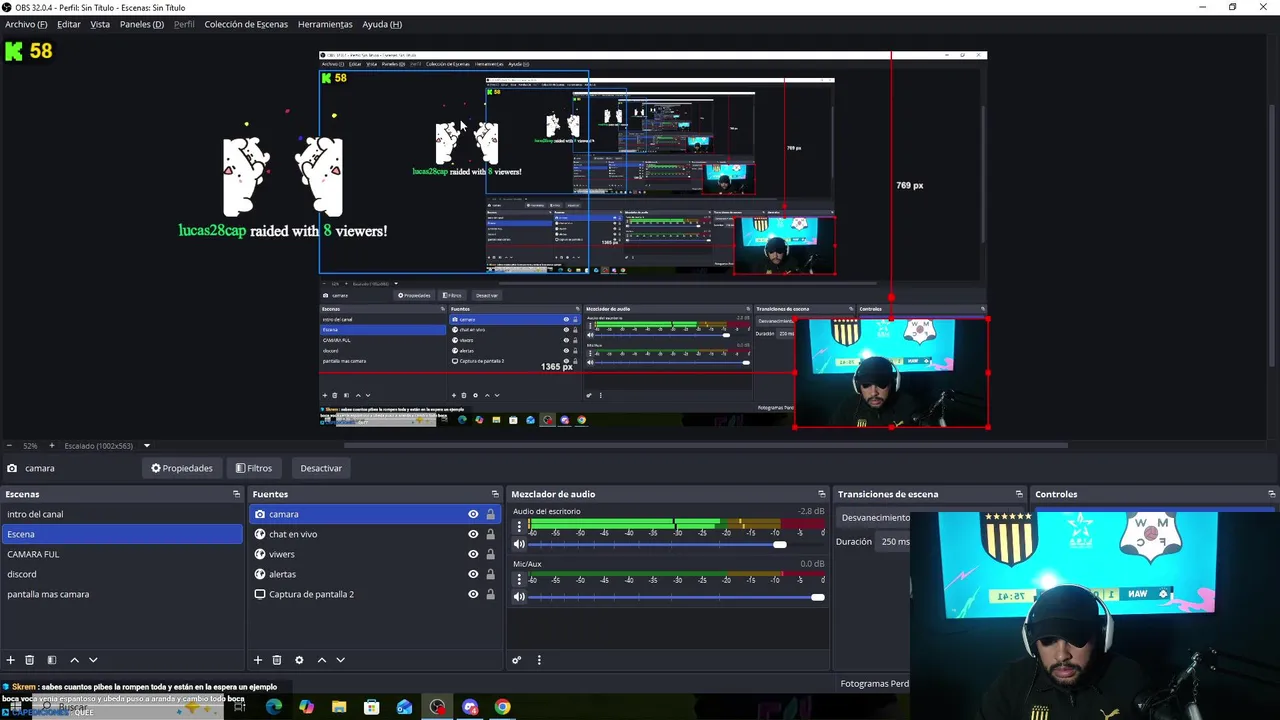Undock the Controles panel via float icon
The image size is (1280, 720).
click(1272, 494)
